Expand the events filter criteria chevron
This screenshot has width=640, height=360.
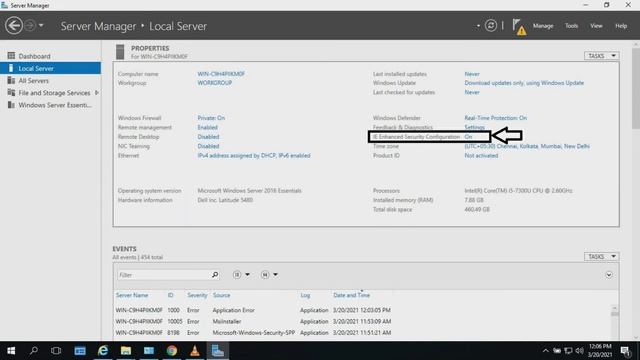(609, 275)
